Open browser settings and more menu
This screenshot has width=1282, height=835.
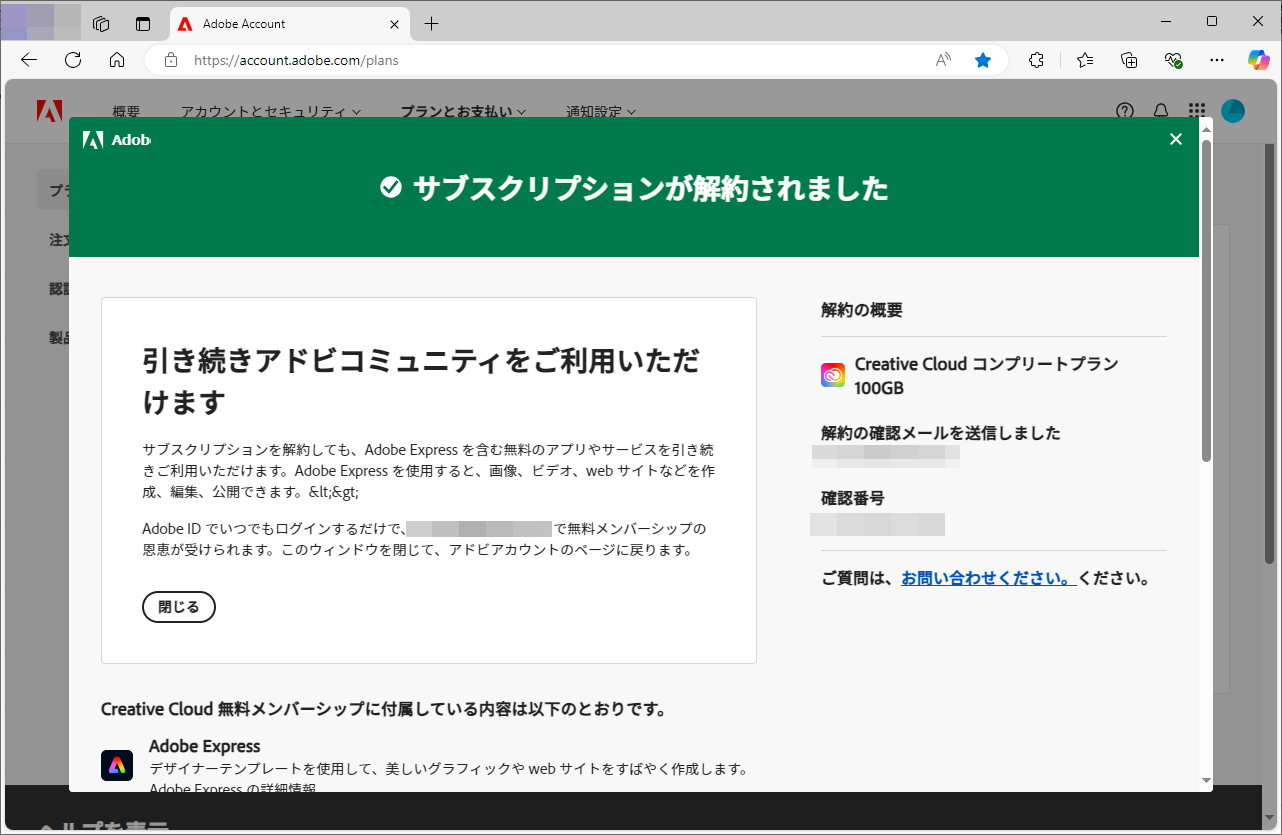1217,60
